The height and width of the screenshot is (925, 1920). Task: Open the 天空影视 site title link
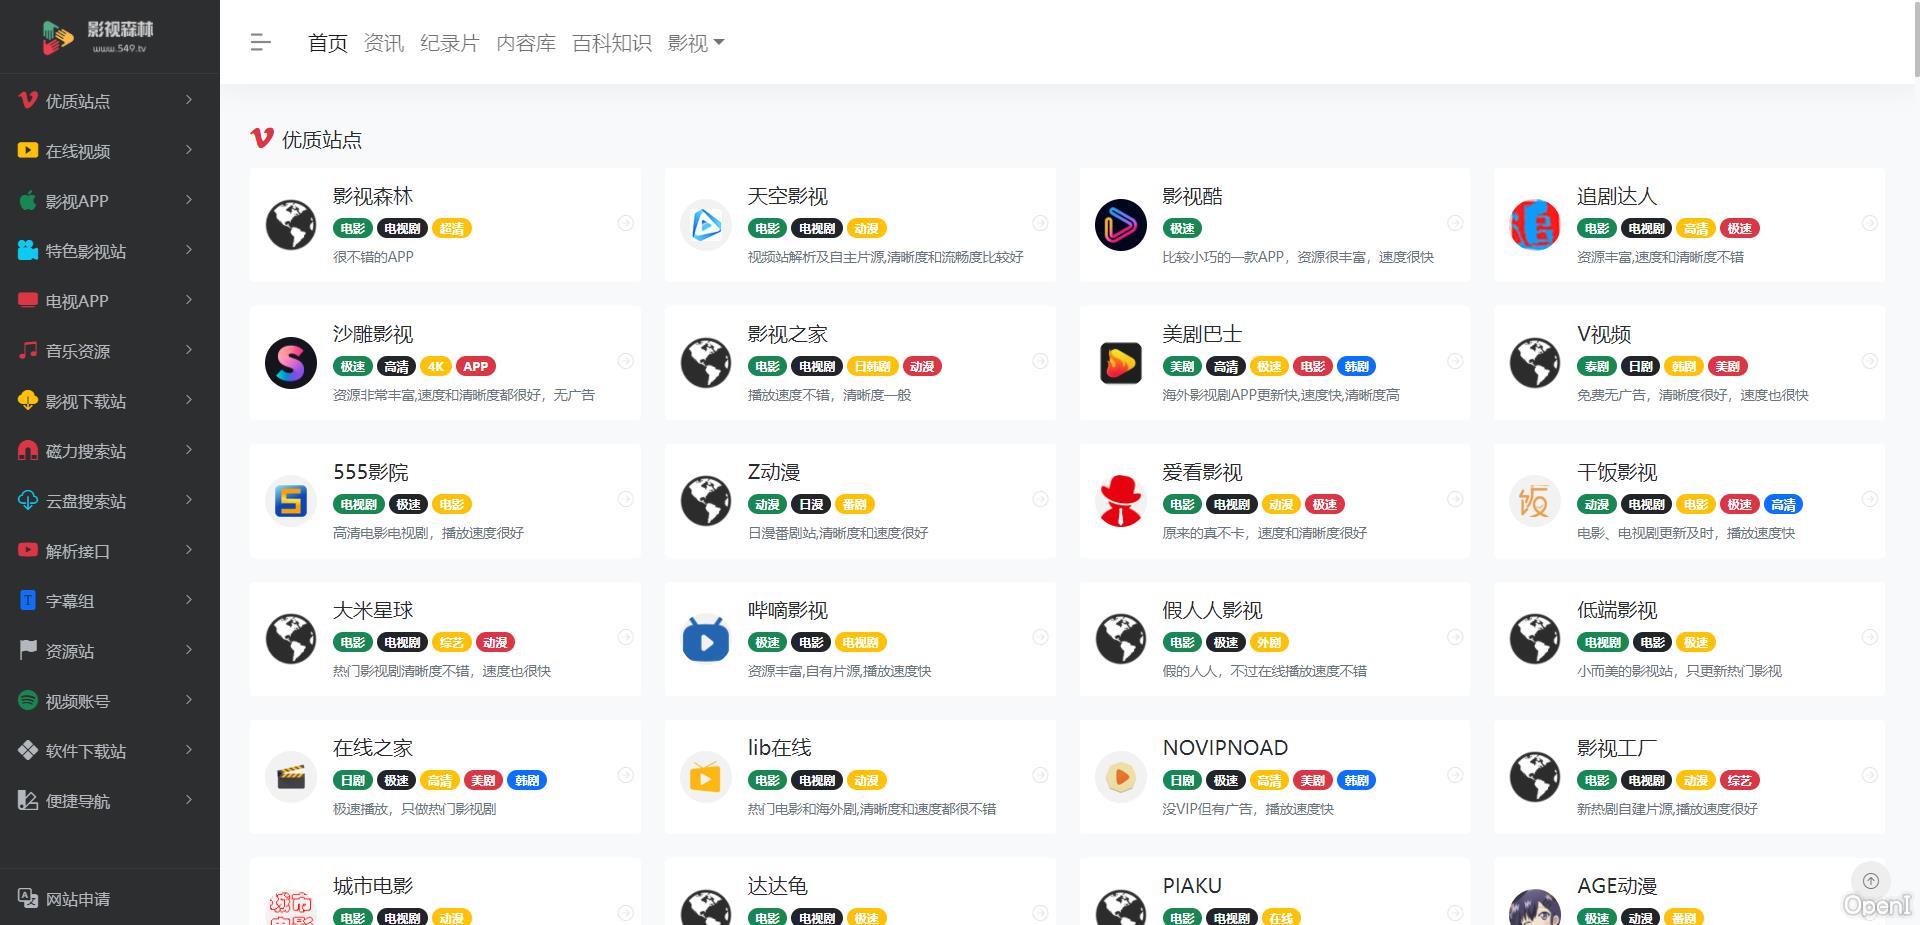click(x=787, y=196)
